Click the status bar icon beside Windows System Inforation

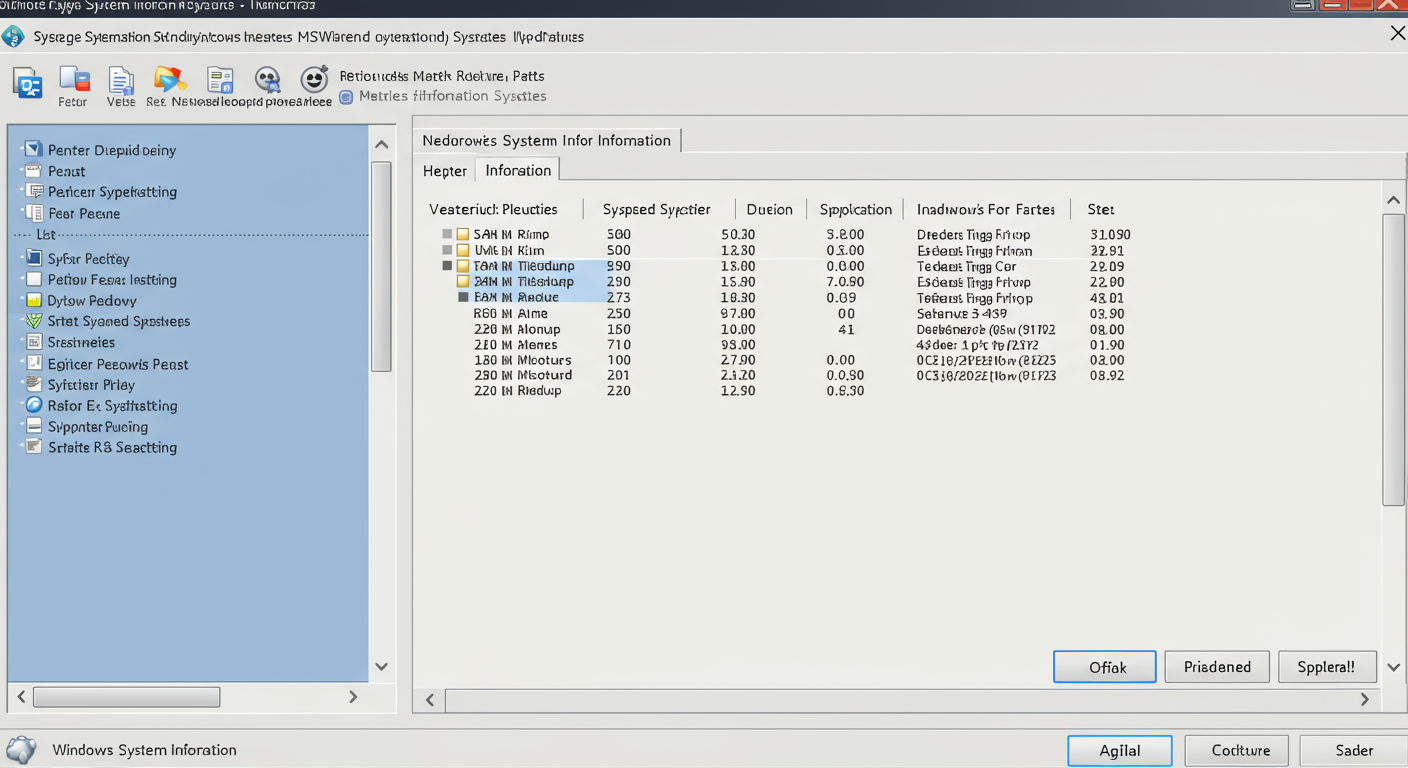(x=21, y=750)
